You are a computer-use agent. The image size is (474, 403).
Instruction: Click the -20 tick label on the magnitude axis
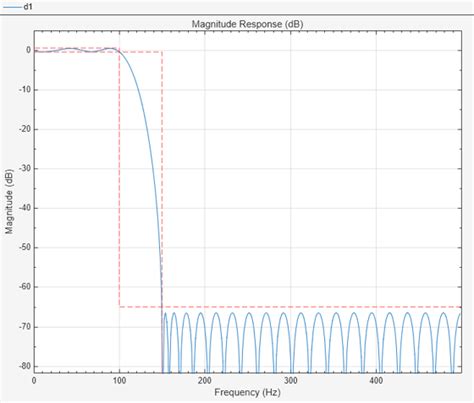tap(24, 129)
